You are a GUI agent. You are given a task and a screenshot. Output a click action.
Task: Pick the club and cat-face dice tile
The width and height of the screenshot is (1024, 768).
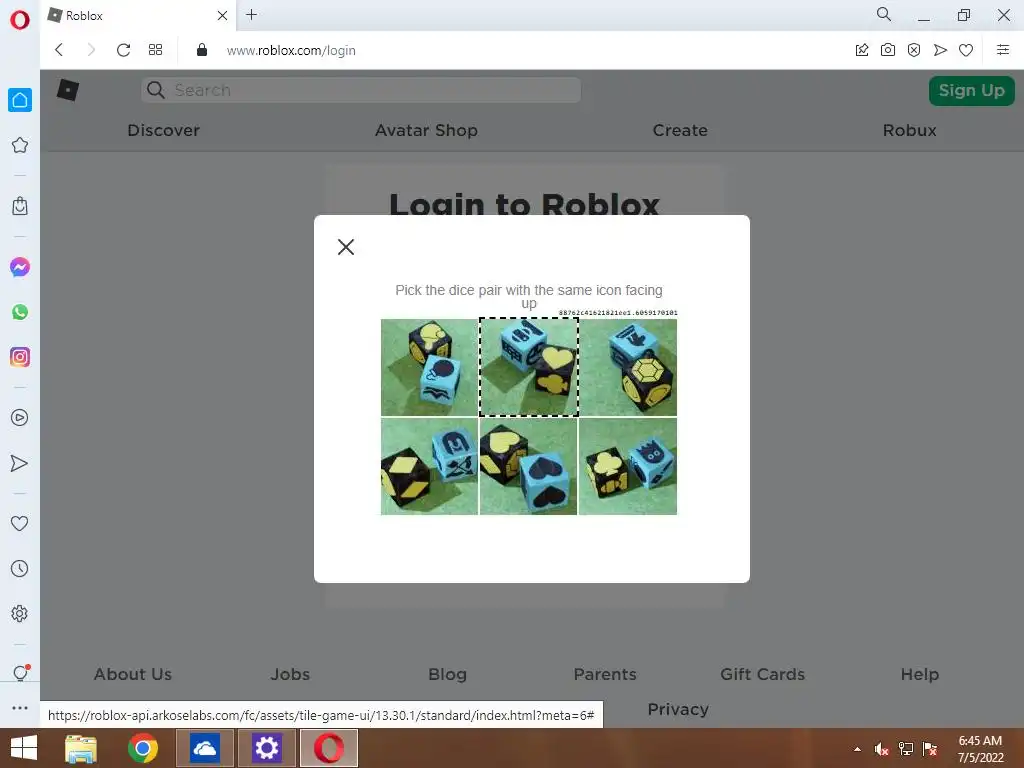[x=628, y=466]
